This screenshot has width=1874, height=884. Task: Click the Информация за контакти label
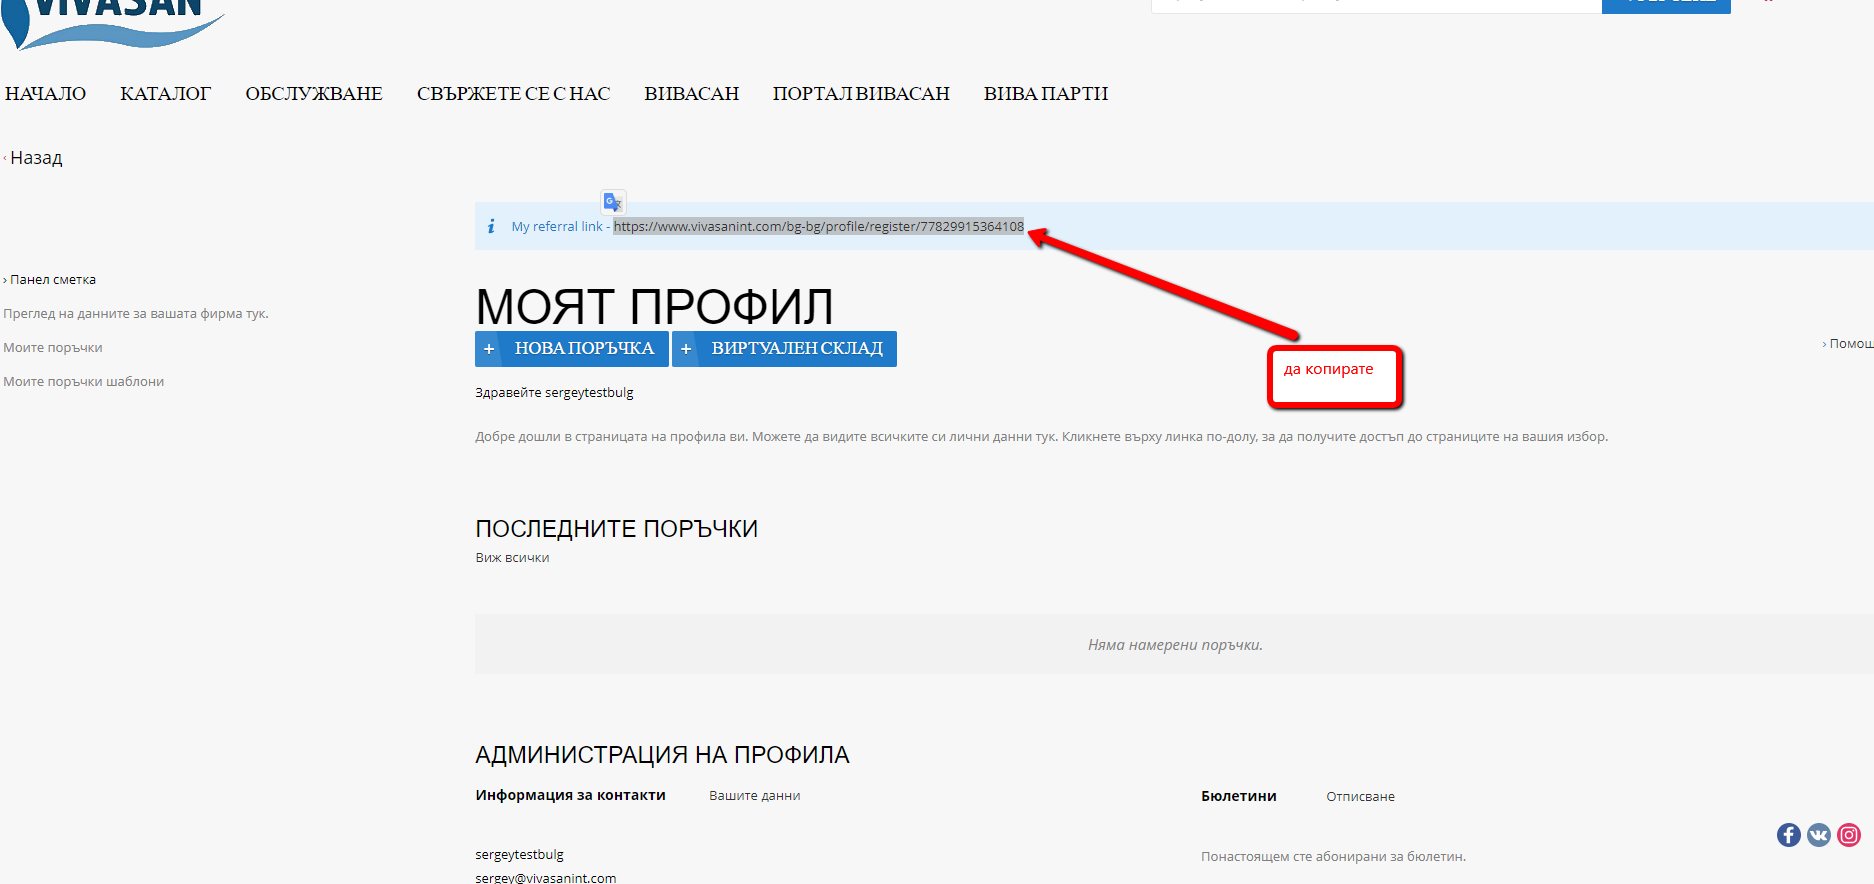point(571,796)
